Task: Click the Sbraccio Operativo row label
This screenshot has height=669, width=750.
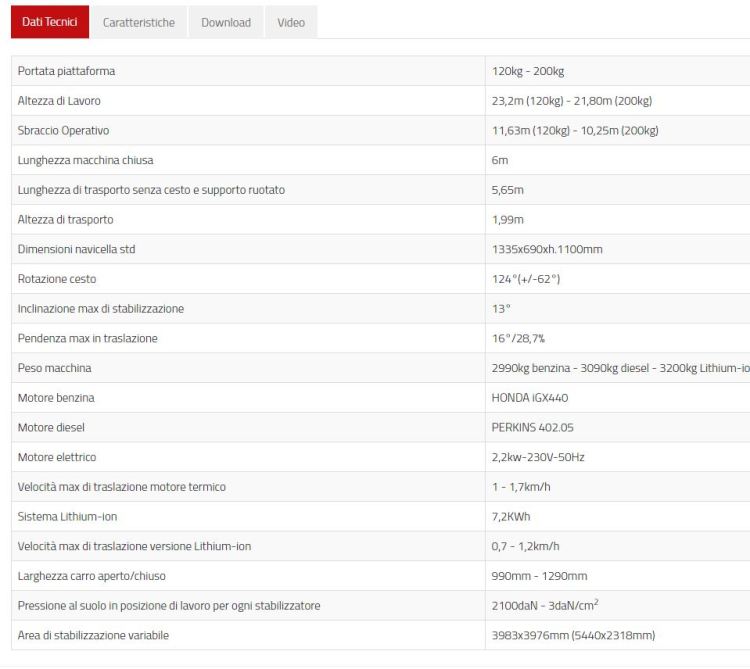Action: 63,131
